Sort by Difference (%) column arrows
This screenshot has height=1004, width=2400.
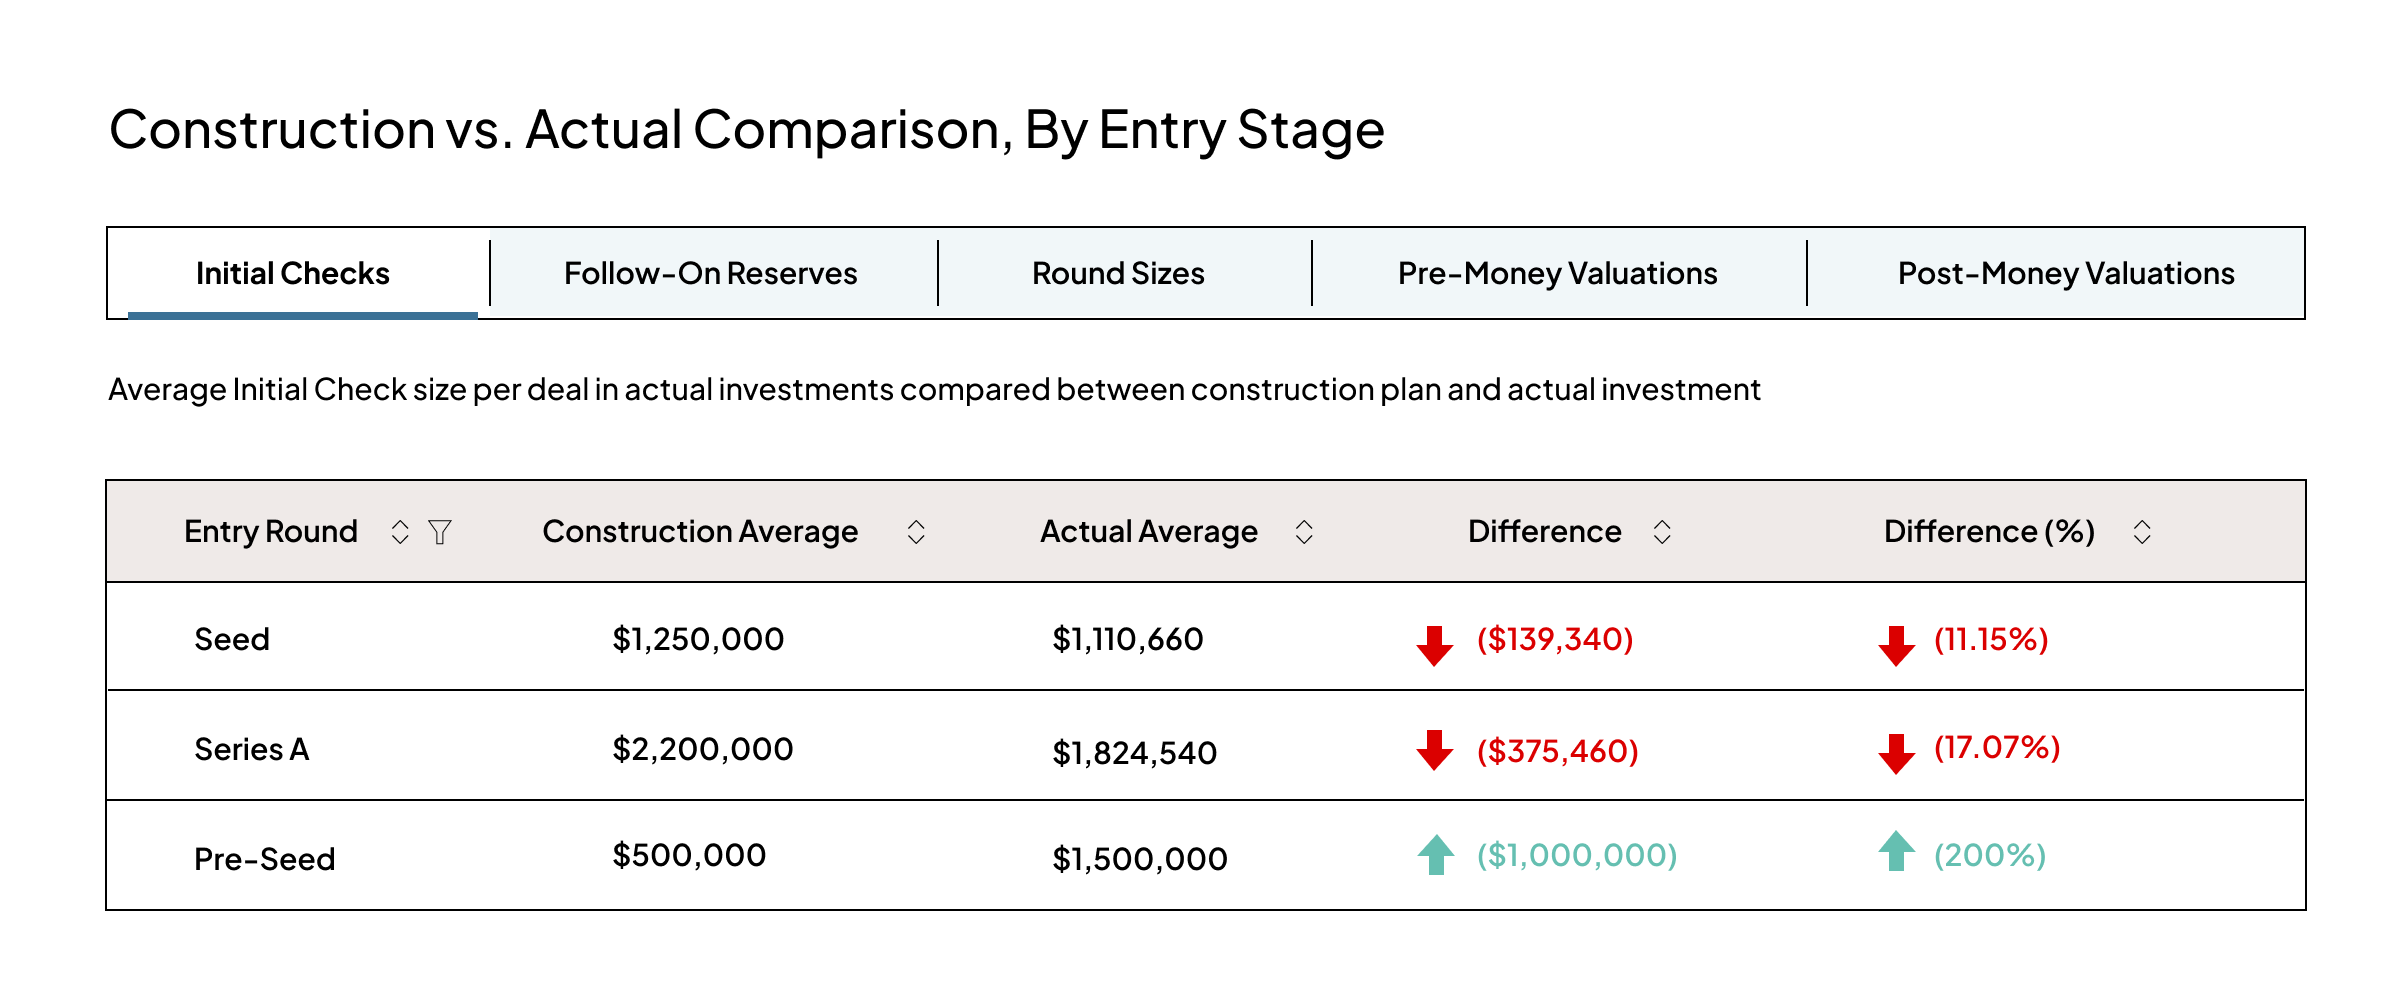pyautogui.click(x=2142, y=532)
